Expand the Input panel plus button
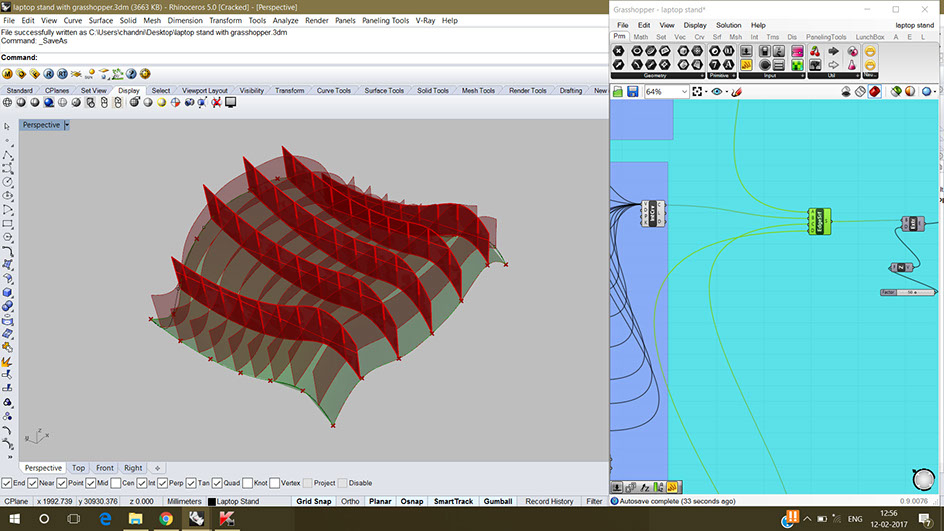The height and width of the screenshot is (531, 944). [803, 76]
